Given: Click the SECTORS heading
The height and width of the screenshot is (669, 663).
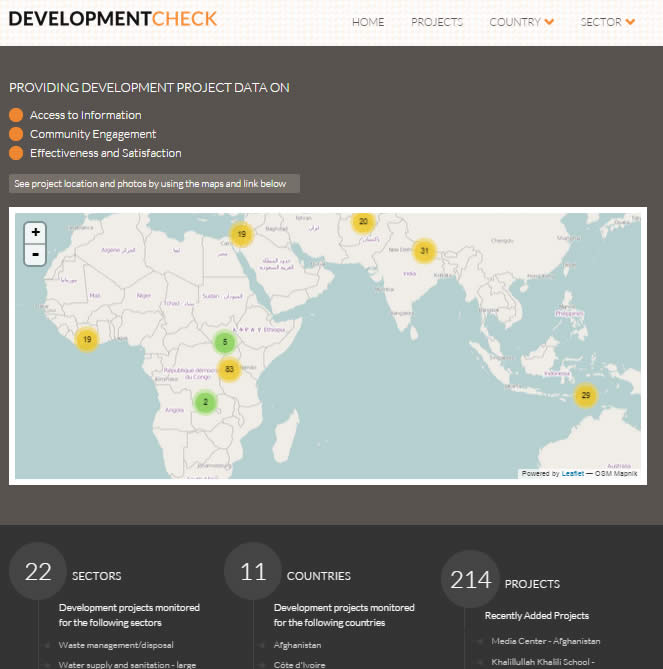Looking at the screenshot, I should 96,576.
